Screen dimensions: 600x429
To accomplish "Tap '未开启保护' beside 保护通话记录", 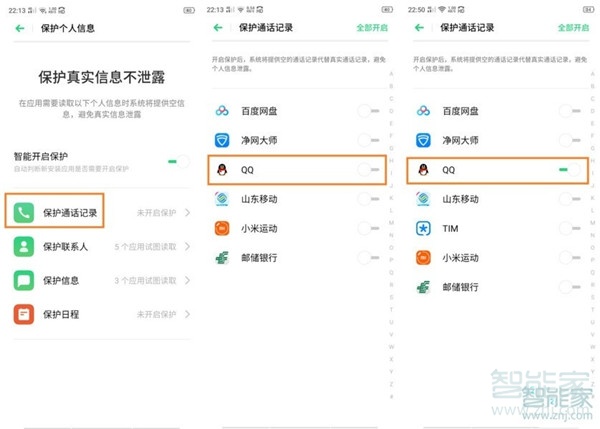I will [157, 212].
